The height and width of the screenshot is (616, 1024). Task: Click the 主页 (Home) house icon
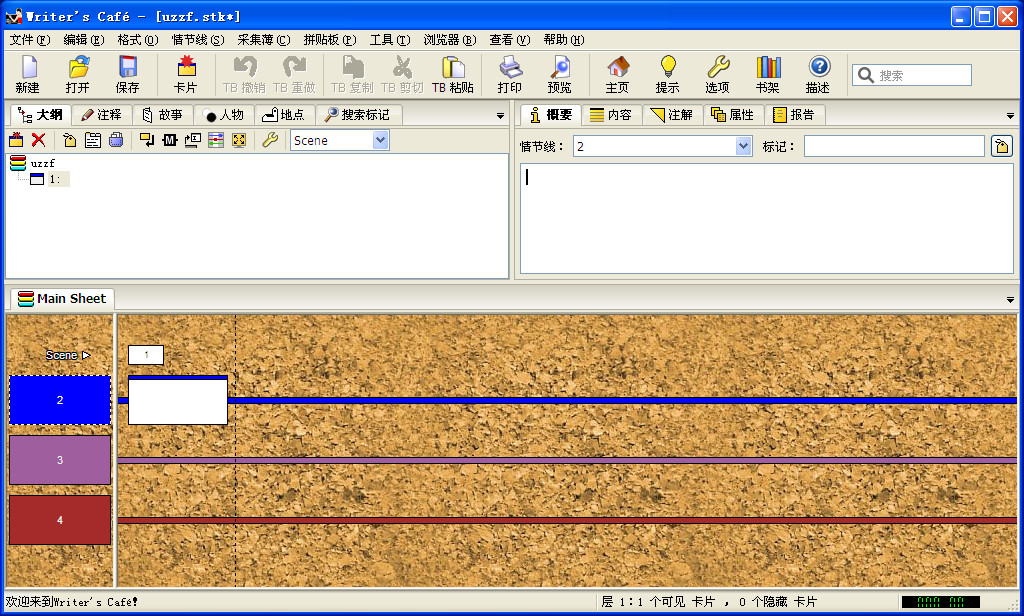(617, 73)
